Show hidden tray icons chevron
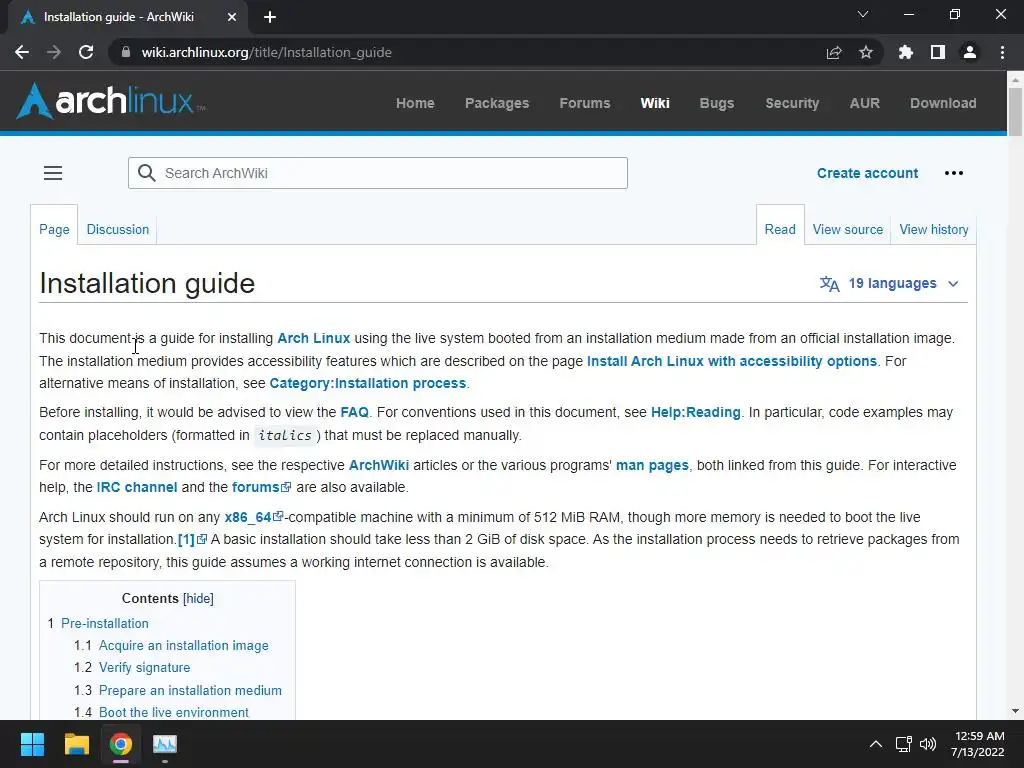 click(876, 744)
